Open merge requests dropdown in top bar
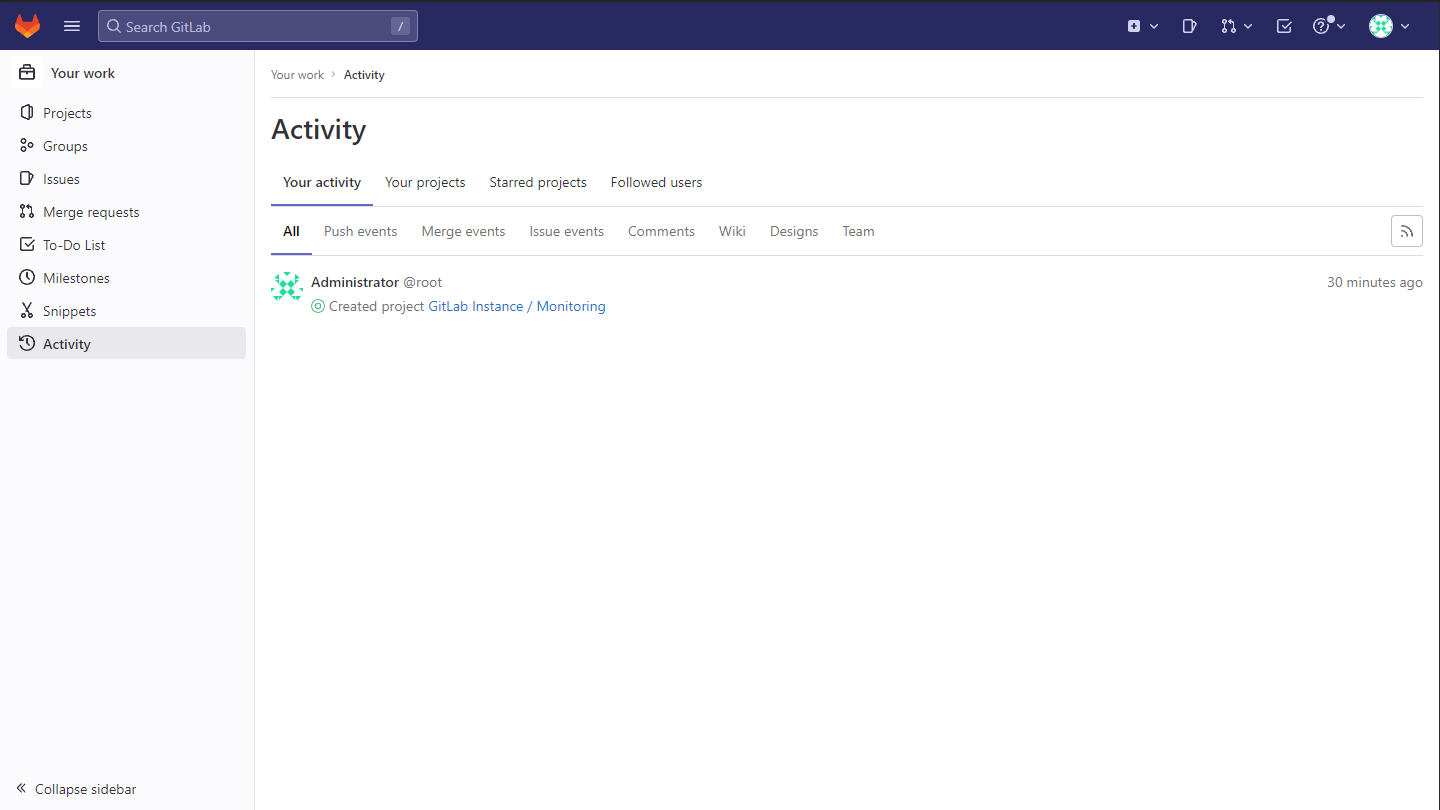The height and width of the screenshot is (810, 1440). coord(1237,26)
